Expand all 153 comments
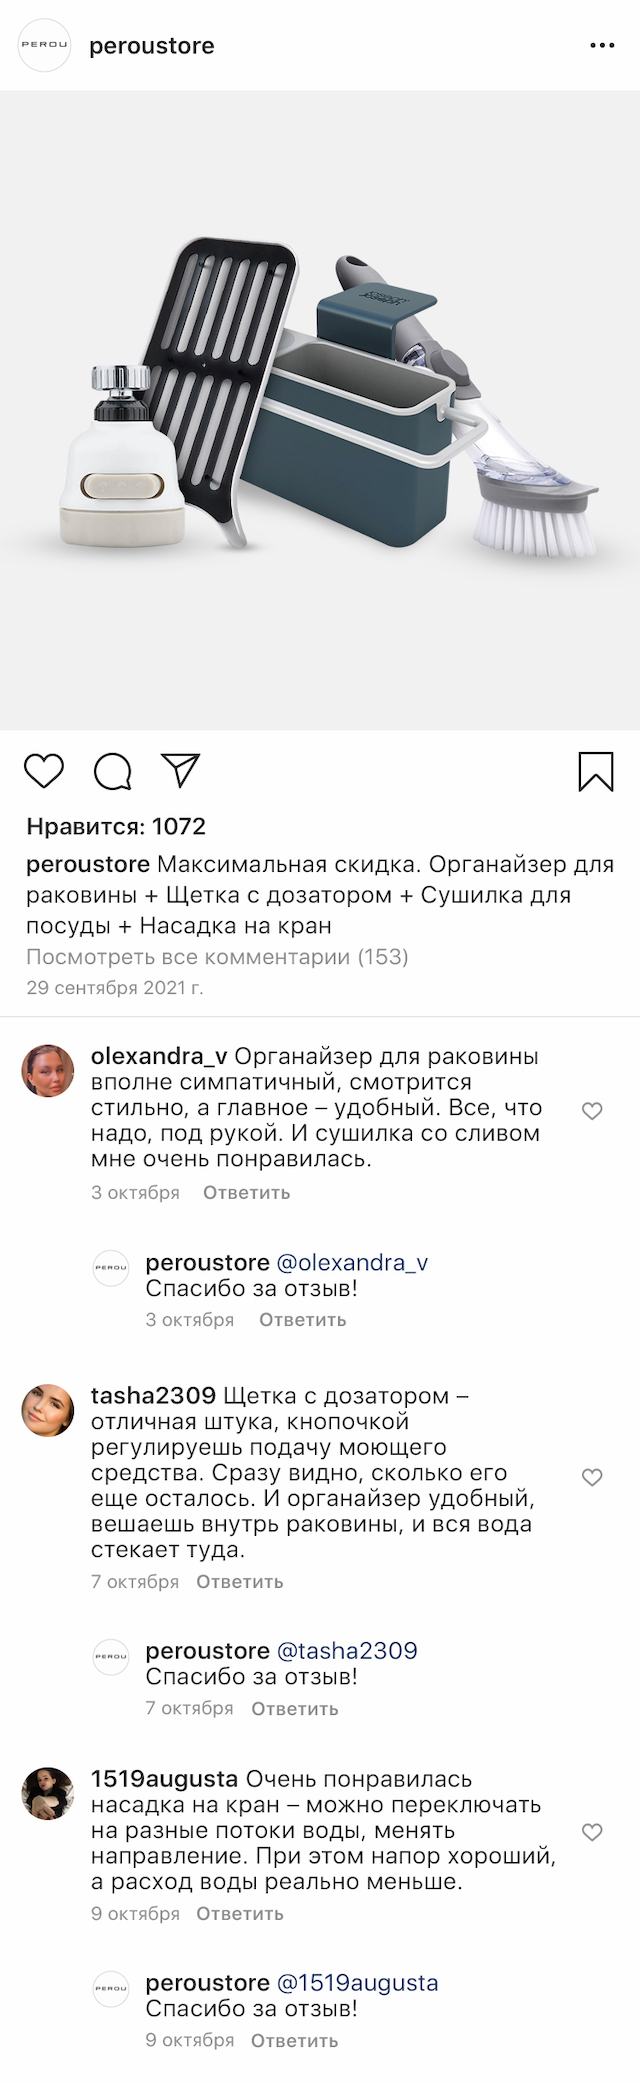 [x=217, y=957]
